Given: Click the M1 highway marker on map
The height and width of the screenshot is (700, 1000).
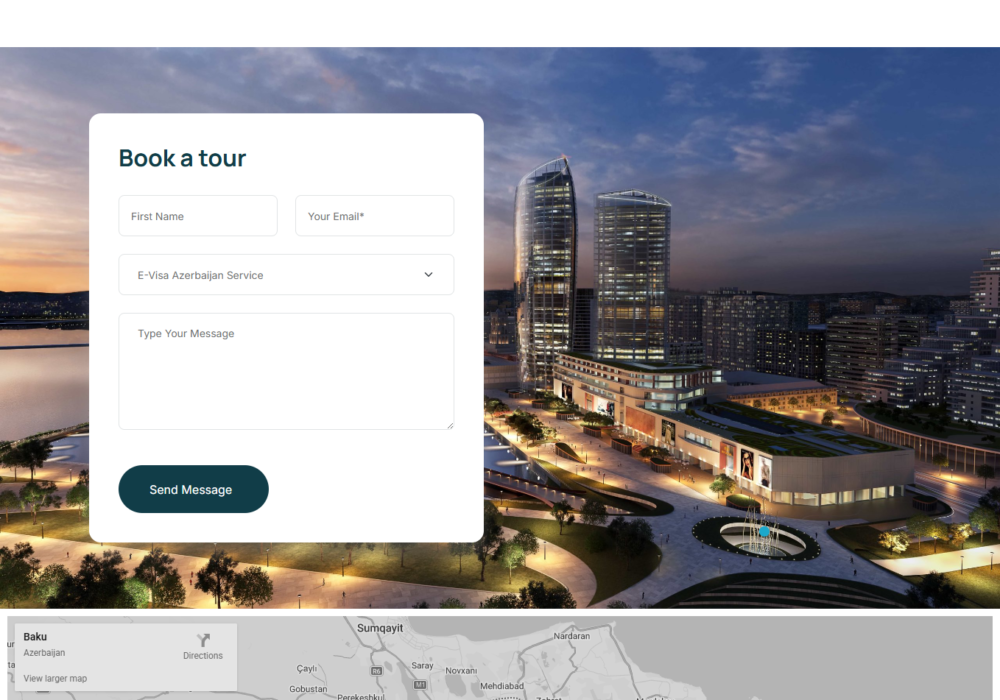Looking at the screenshot, I should (420, 685).
